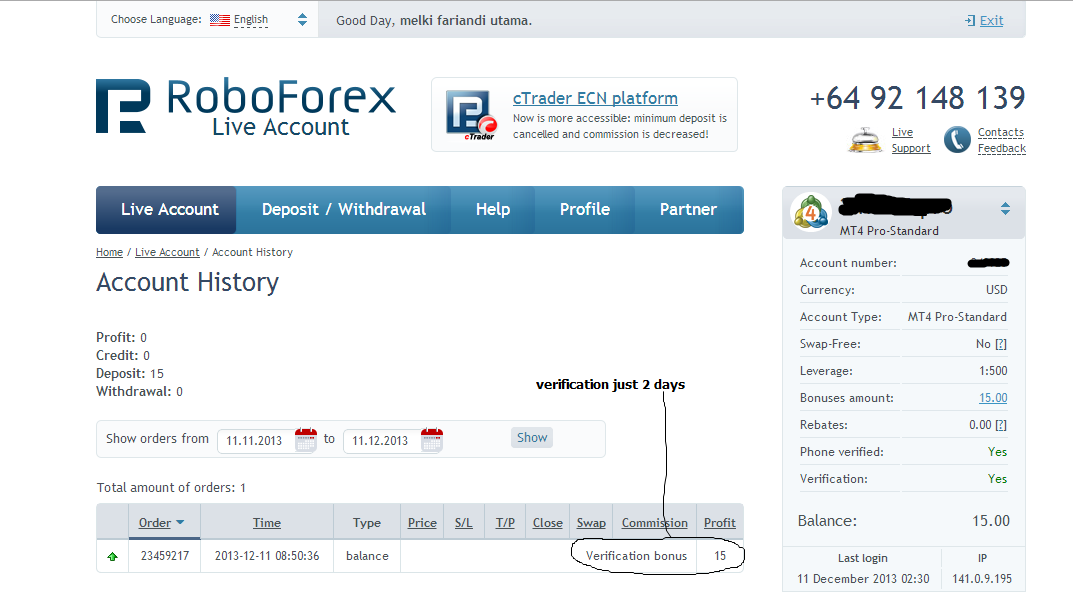Open the cTrader platform icon

pyautogui.click(x=471, y=114)
